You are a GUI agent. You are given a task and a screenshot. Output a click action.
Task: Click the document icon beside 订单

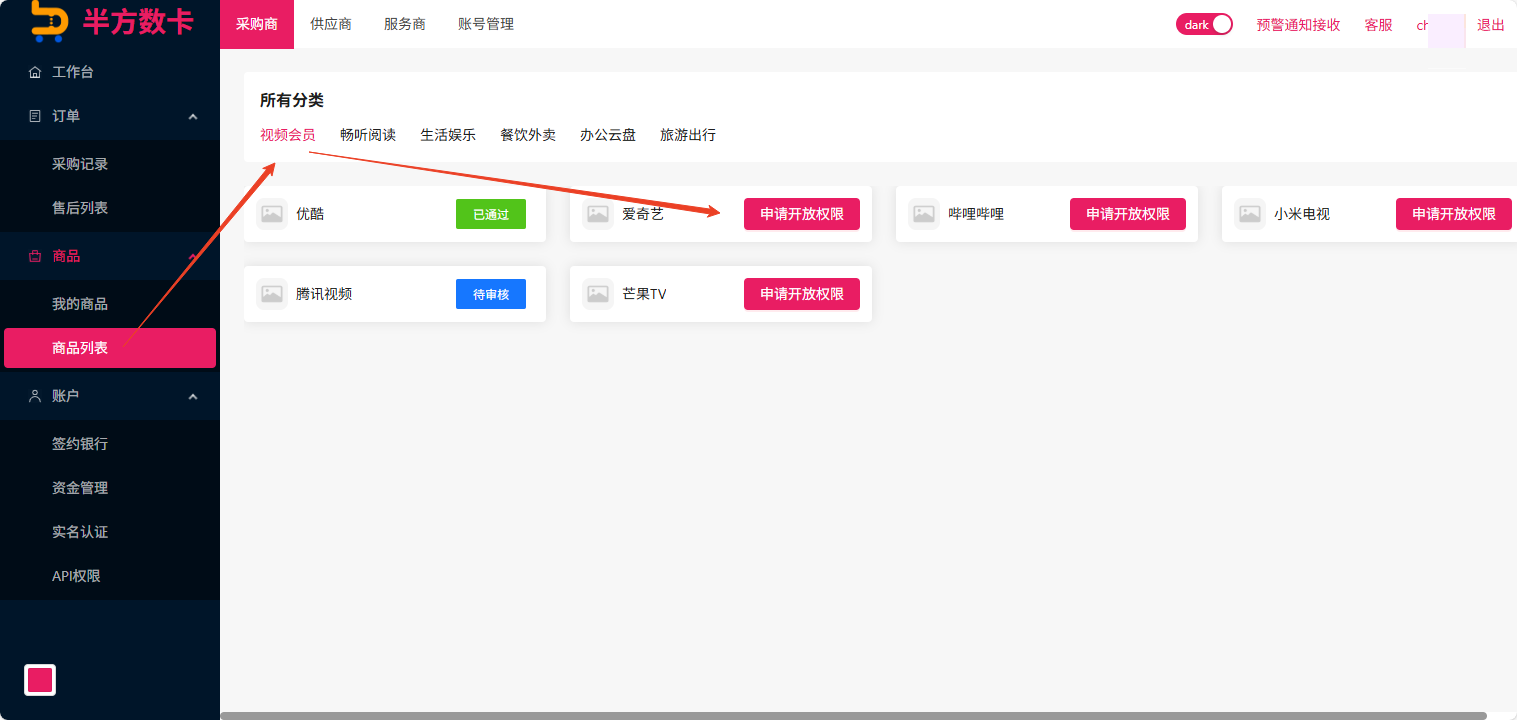[x=35, y=116]
